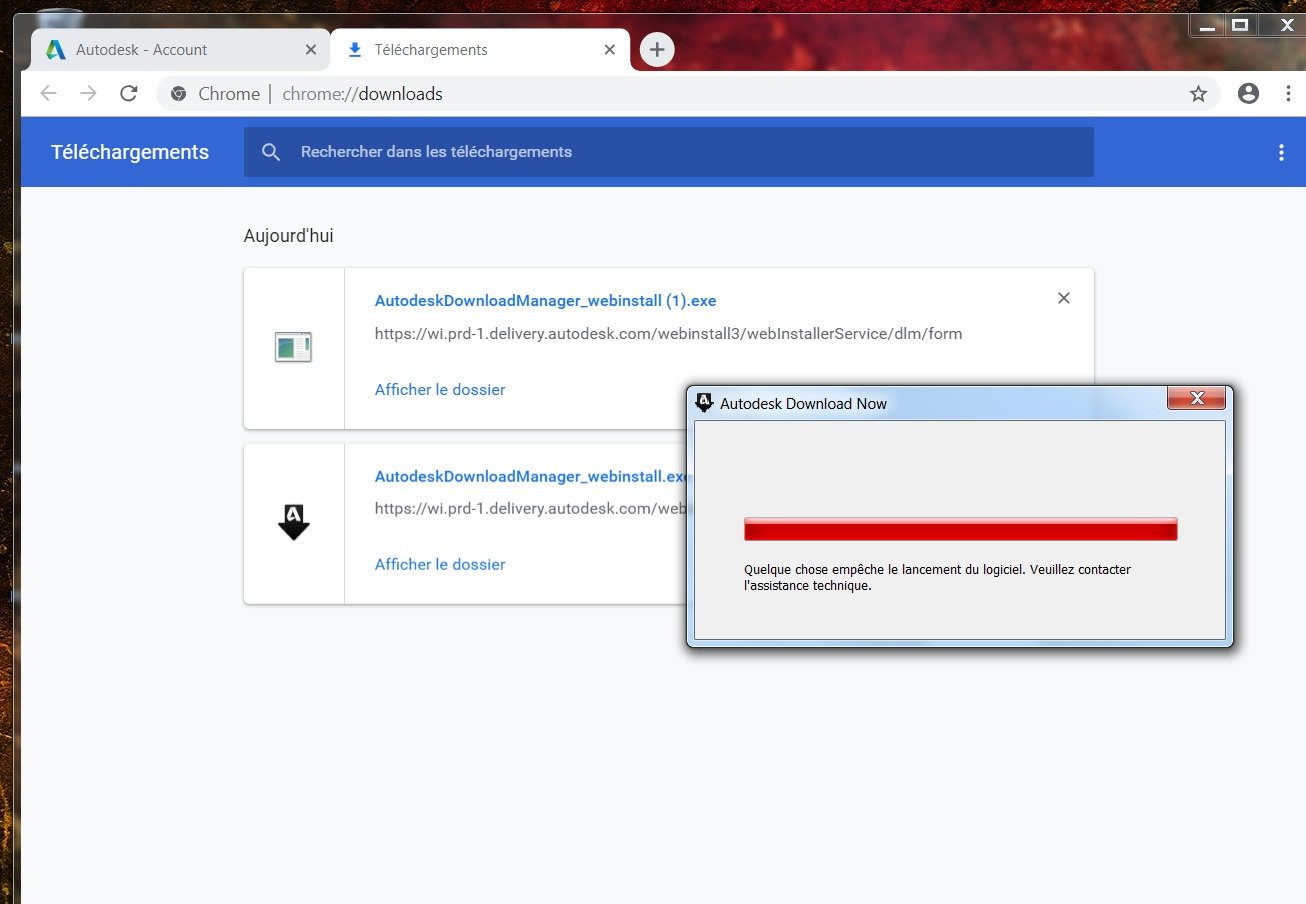Maximize the Chrome window
1306x904 pixels.
click(x=1240, y=26)
